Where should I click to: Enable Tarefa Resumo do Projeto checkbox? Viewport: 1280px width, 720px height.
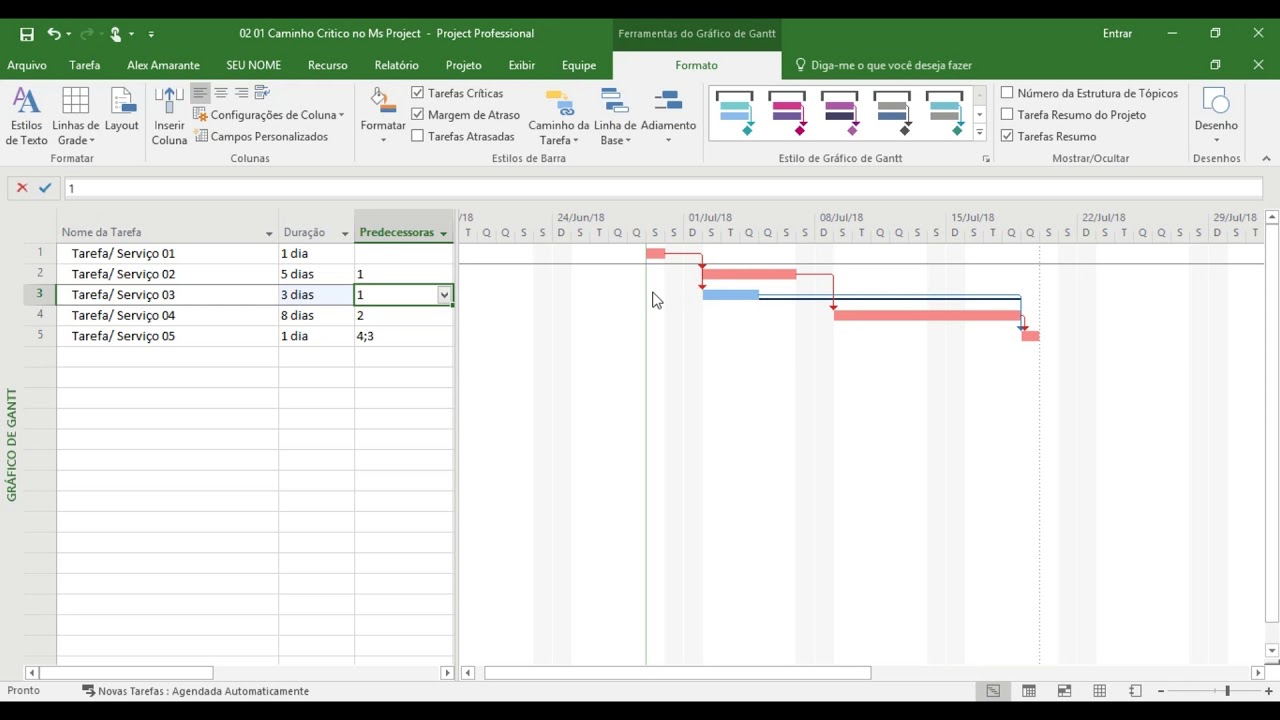pyautogui.click(x=1007, y=115)
